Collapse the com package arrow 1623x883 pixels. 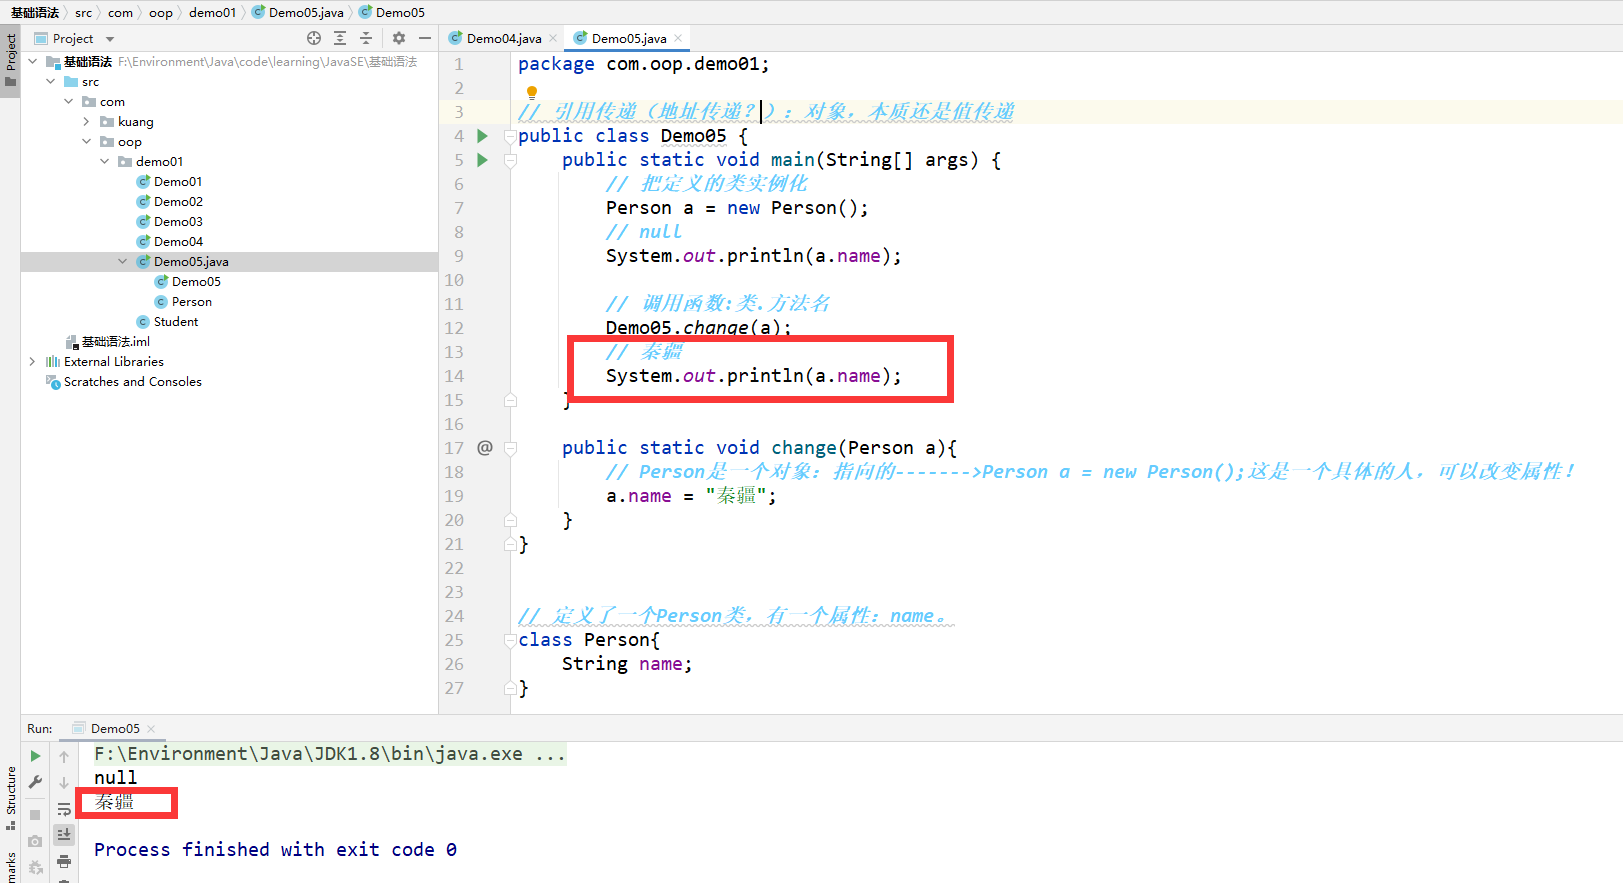point(69,102)
